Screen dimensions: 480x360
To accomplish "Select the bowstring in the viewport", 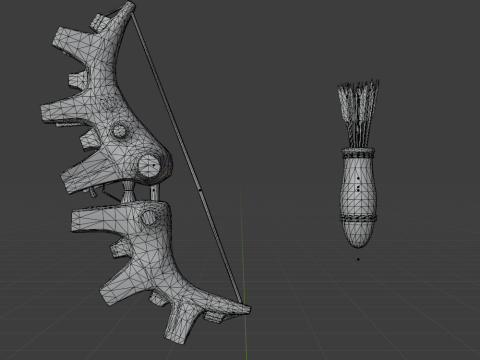I will (x=187, y=157).
